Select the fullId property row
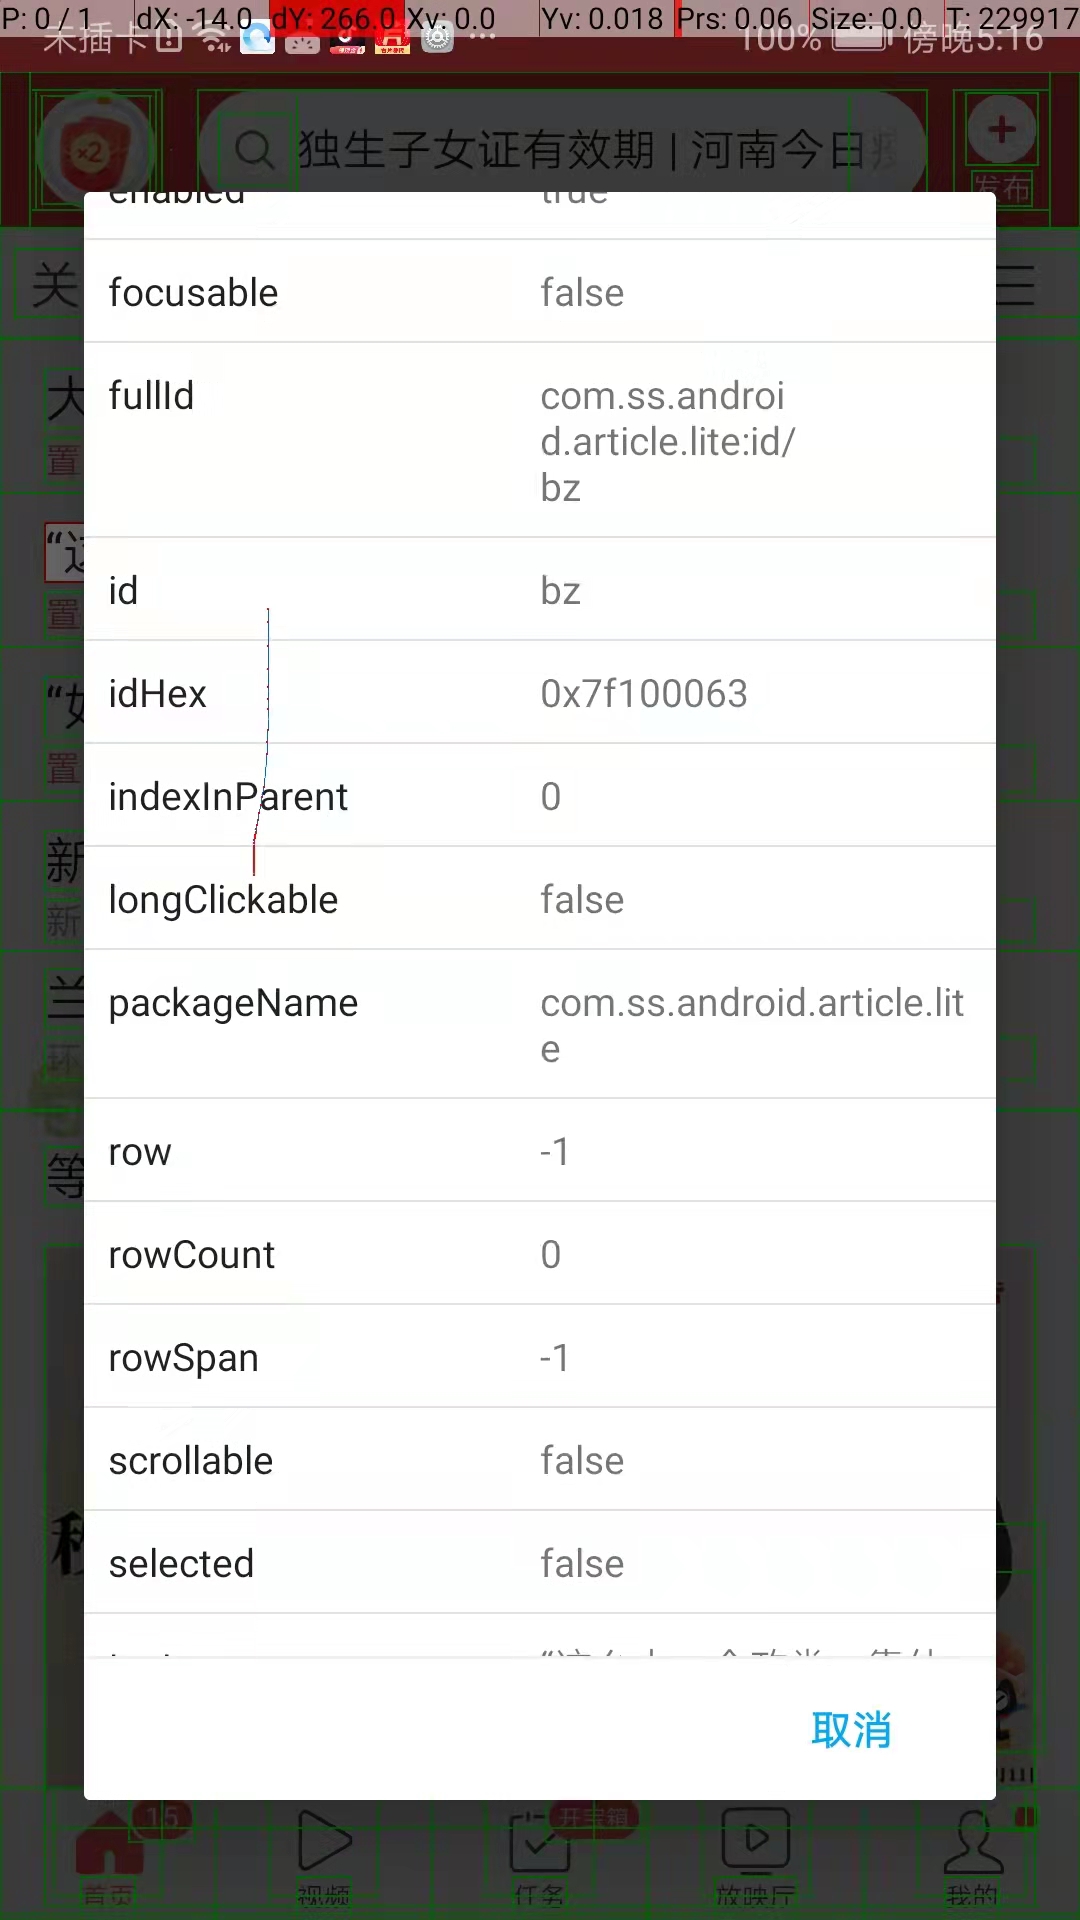The width and height of the screenshot is (1080, 1920). click(x=540, y=440)
